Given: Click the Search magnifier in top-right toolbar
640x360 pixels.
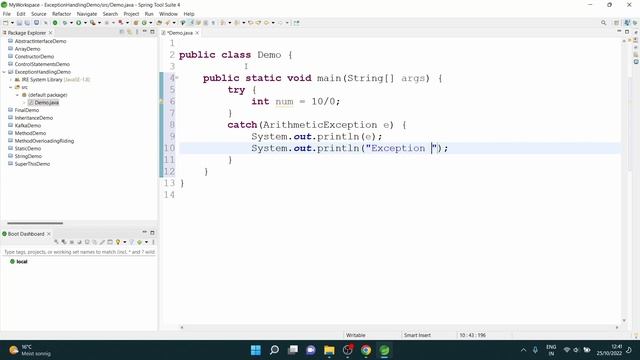Looking at the screenshot, I should pyautogui.click(x=603, y=23).
